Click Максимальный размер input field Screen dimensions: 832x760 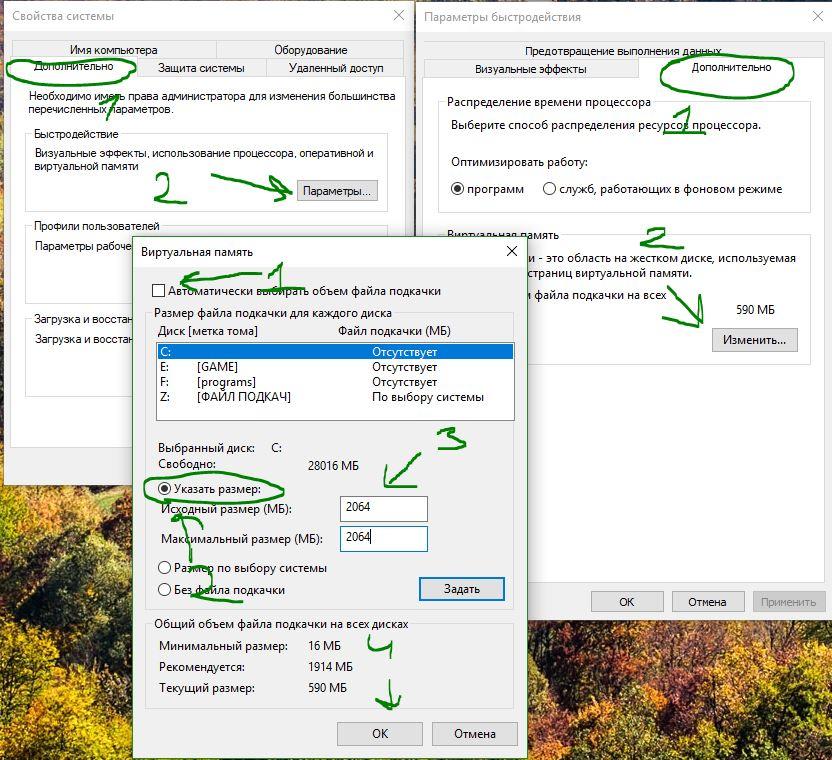click(x=384, y=538)
